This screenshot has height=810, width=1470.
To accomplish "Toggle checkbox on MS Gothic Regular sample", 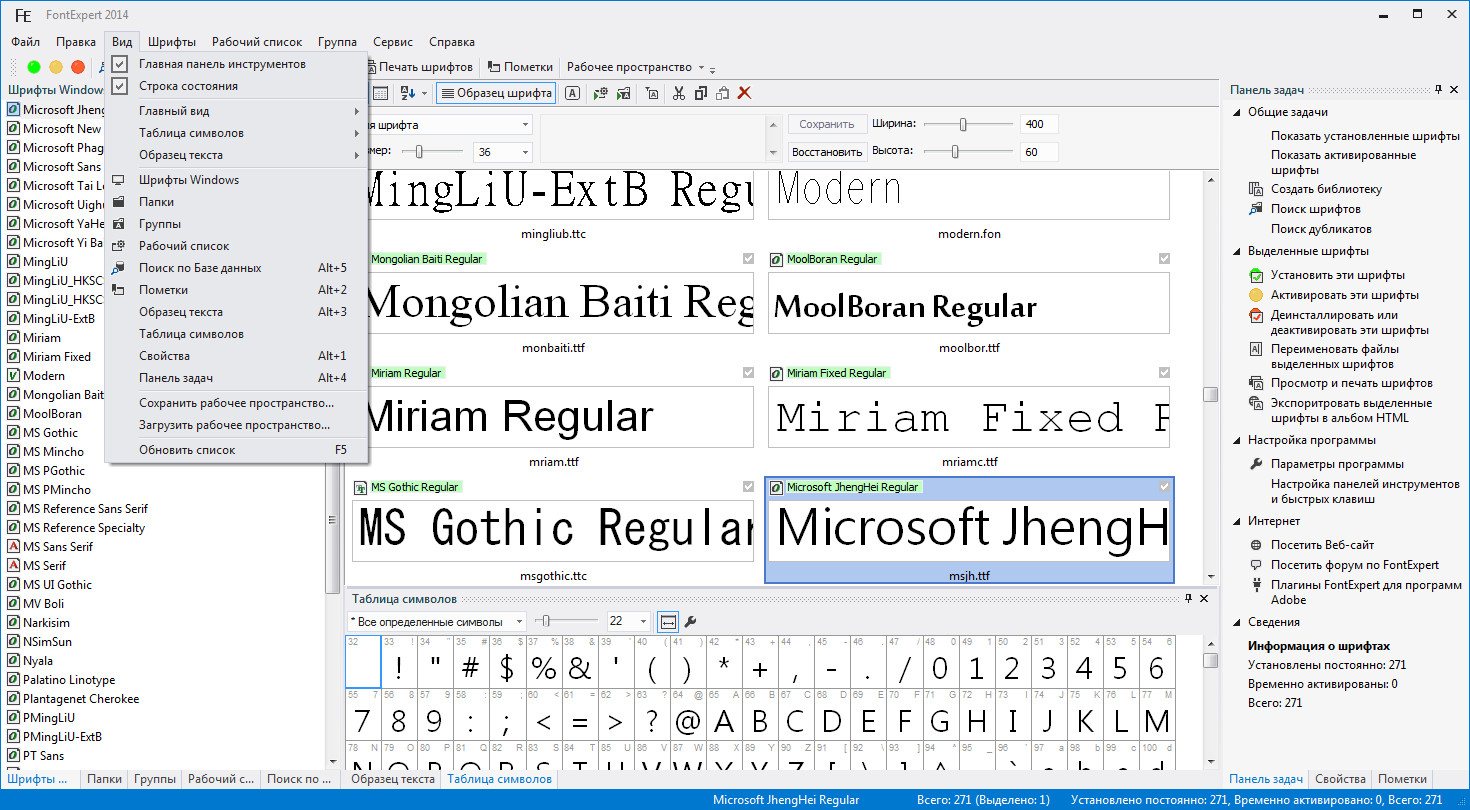I will tap(748, 487).
